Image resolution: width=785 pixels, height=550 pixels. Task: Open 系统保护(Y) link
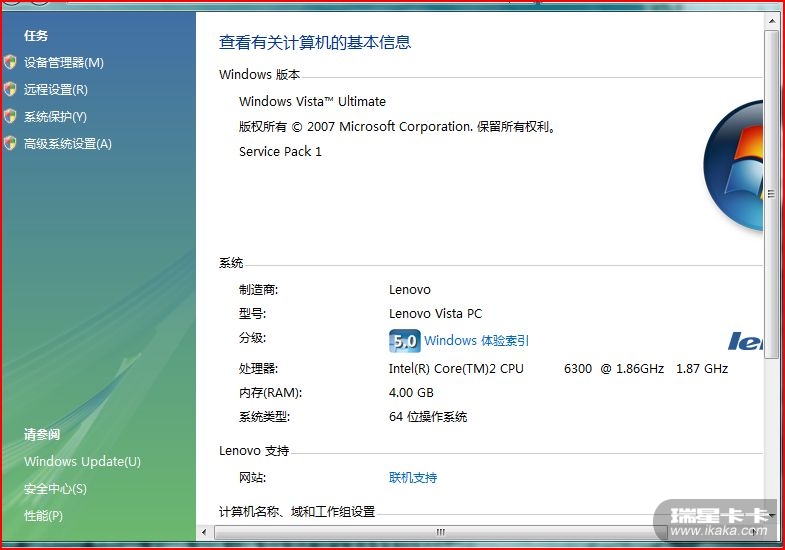point(55,117)
